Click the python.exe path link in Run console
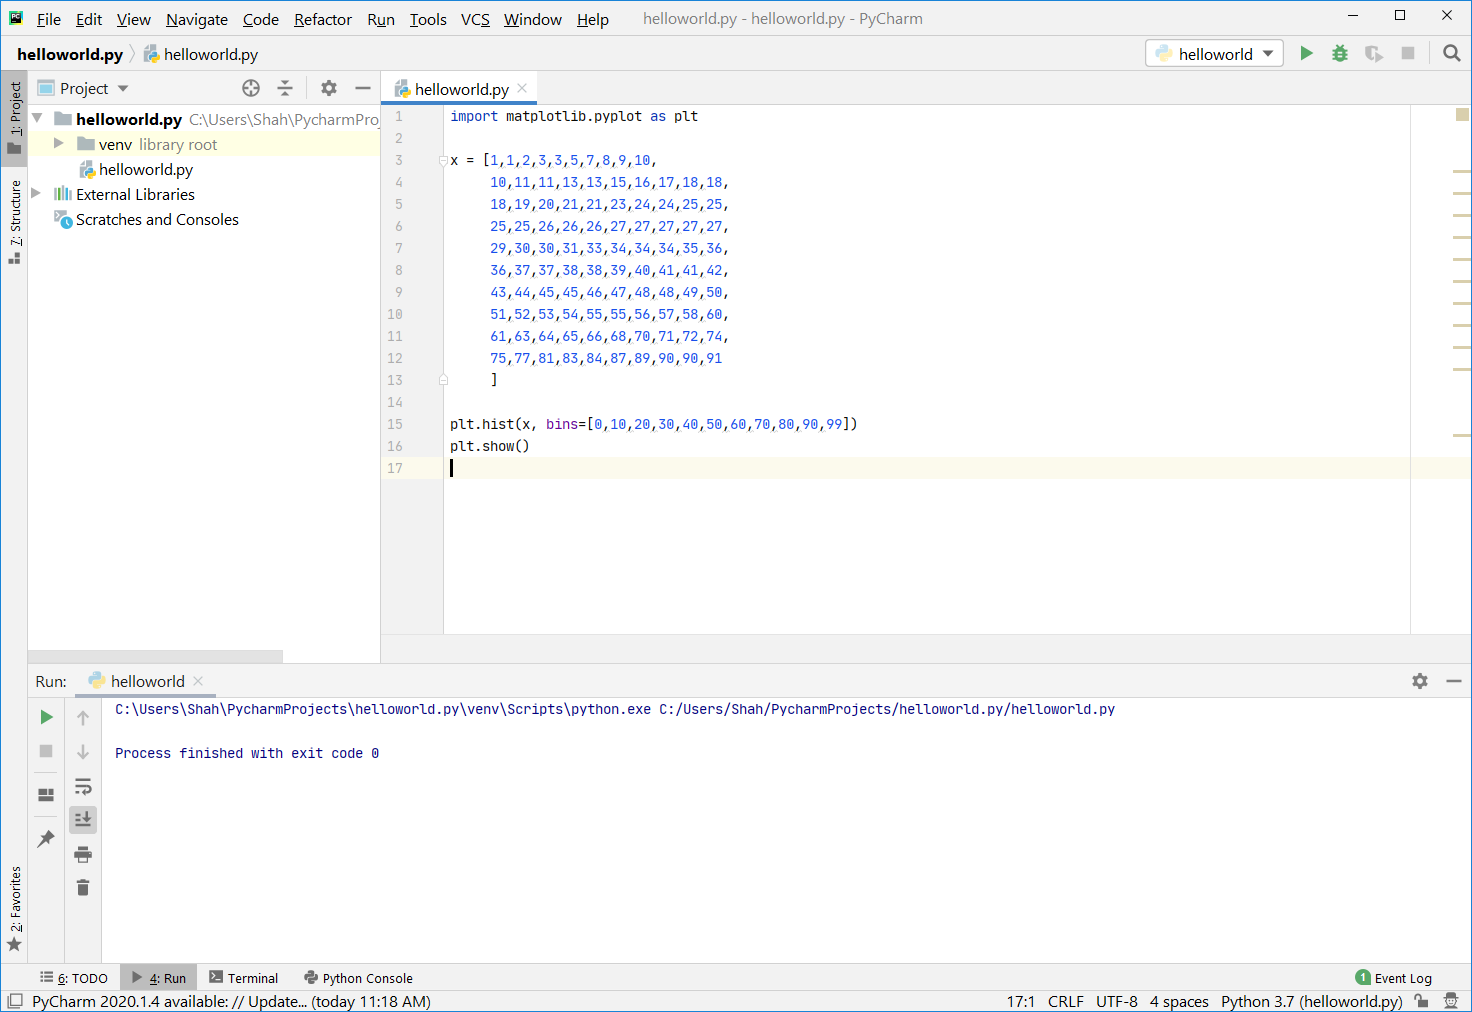The height and width of the screenshot is (1012, 1472). coord(383,709)
